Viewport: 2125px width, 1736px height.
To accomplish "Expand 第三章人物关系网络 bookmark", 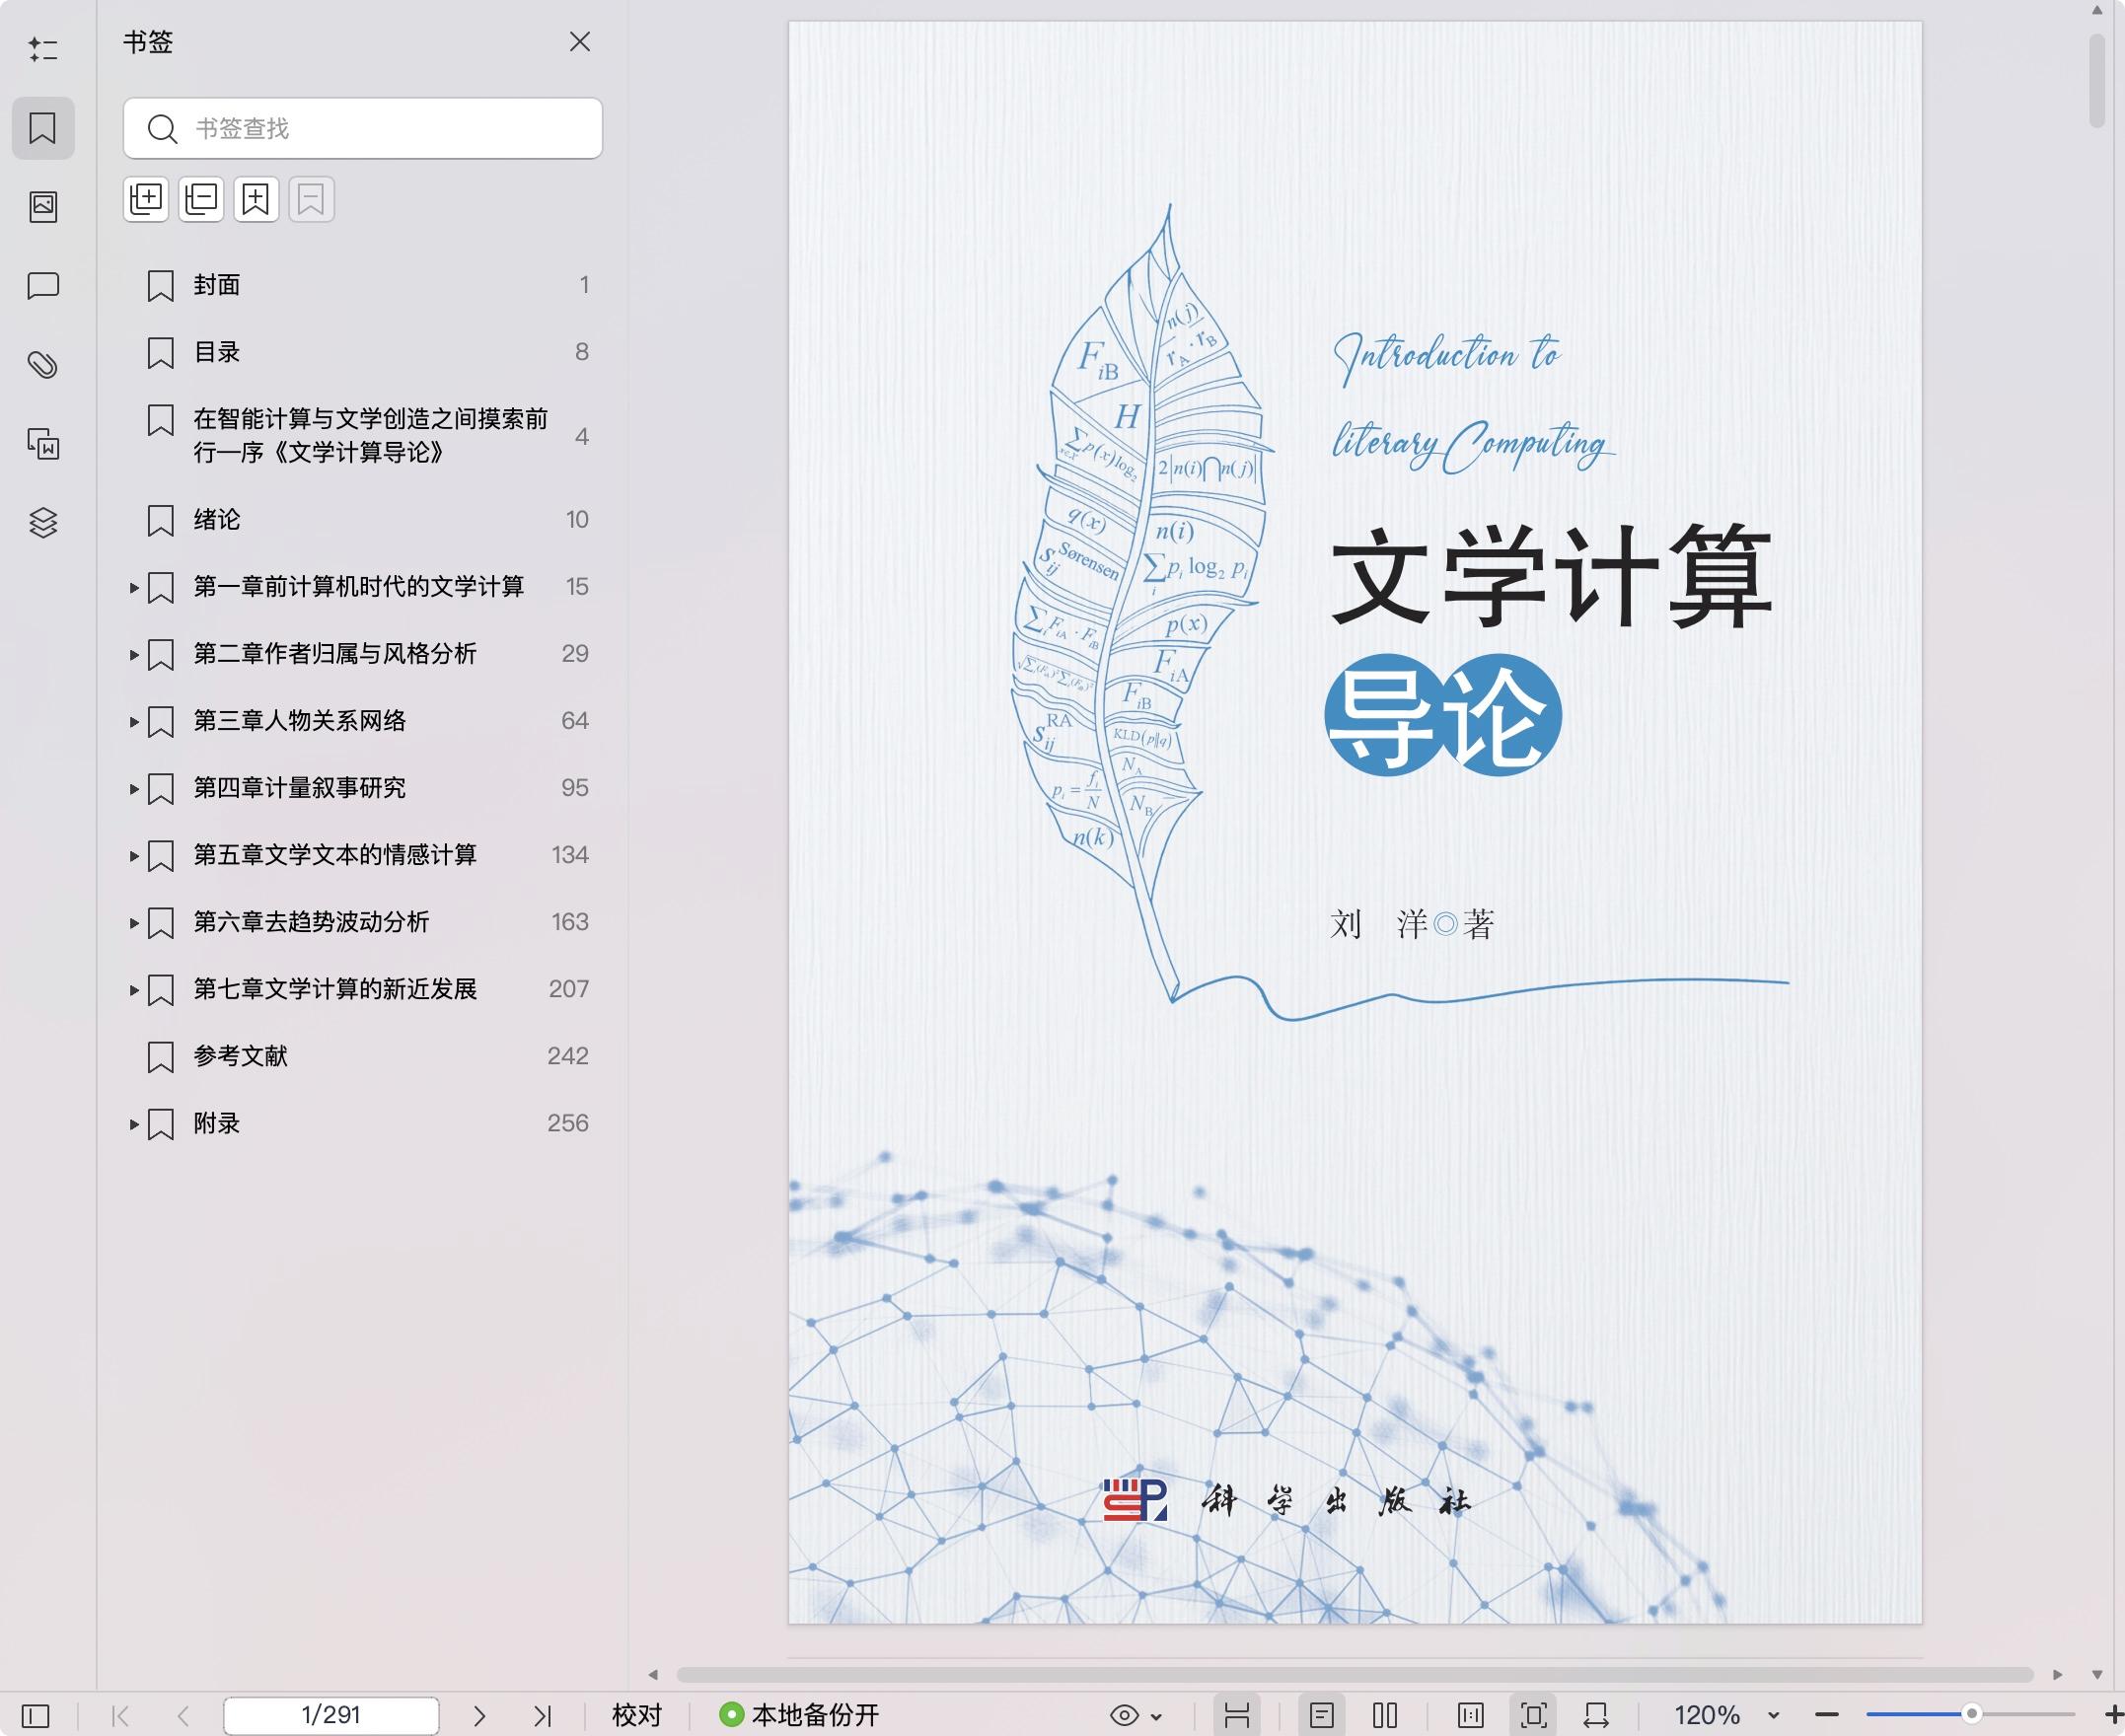I will (134, 722).
